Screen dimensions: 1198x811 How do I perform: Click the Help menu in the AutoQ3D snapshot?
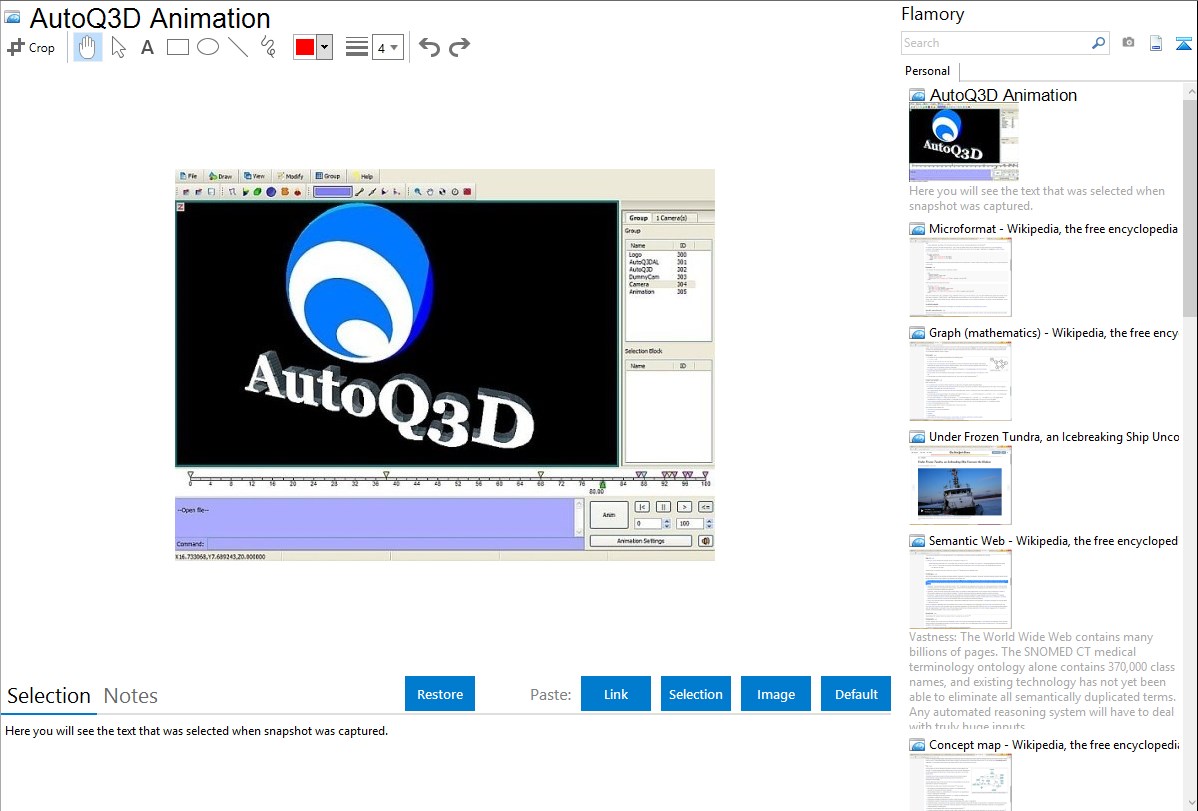(363, 176)
